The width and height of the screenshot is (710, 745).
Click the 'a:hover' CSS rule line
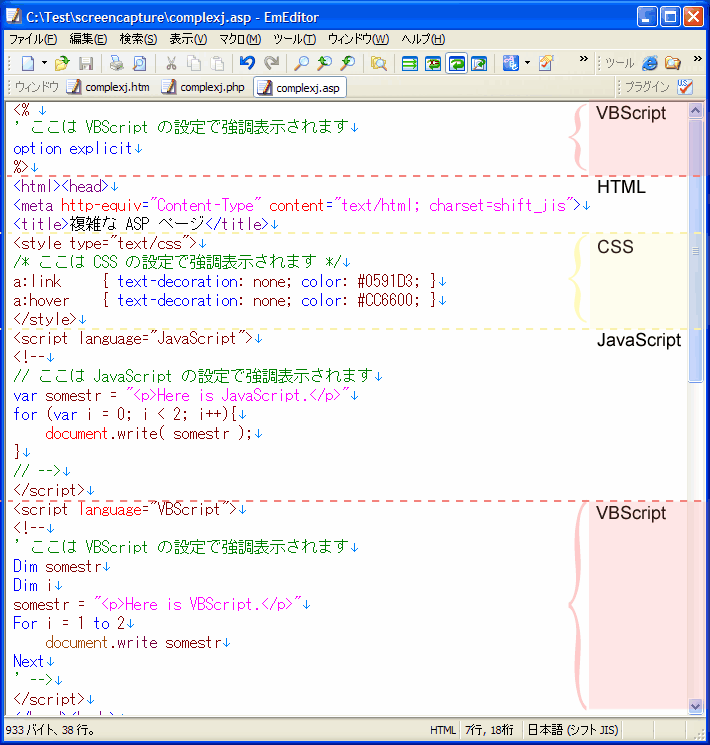click(225, 301)
